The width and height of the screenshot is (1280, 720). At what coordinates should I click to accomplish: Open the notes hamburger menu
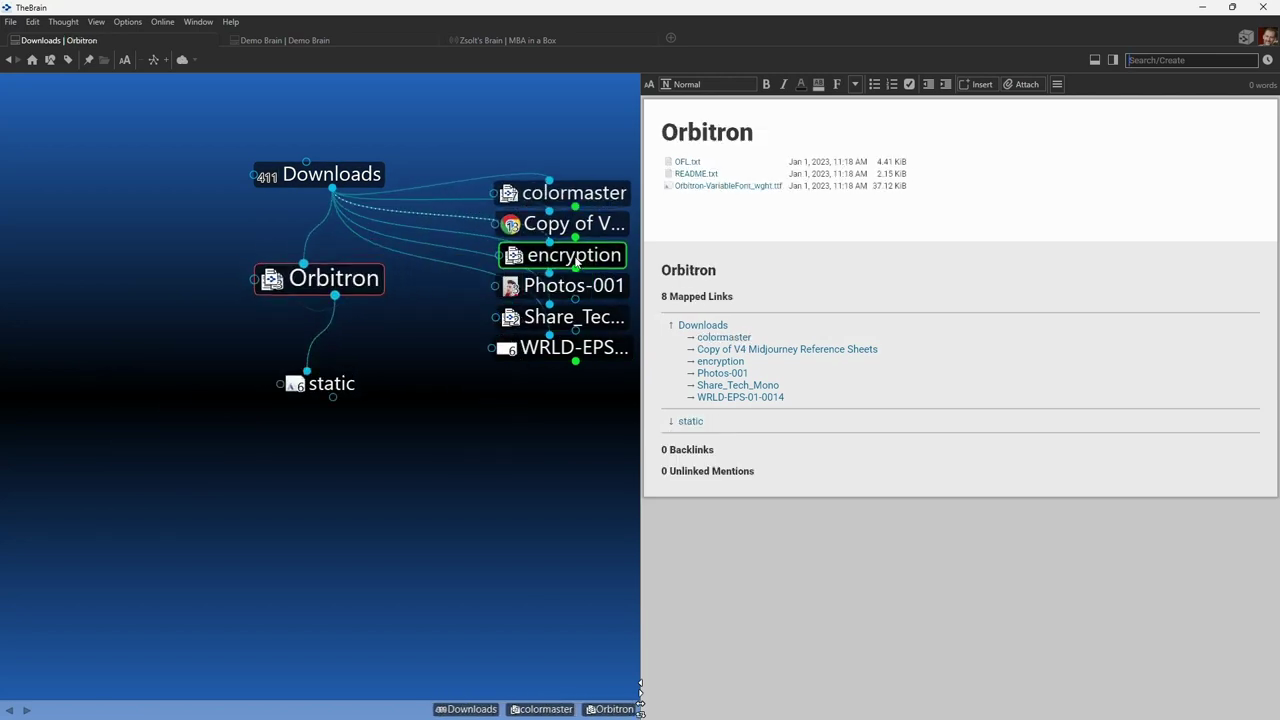pos(1057,85)
